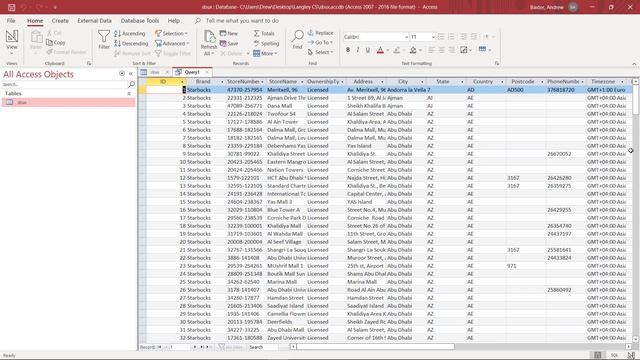Run Spelling check
This screenshot has width=640, height=360.
[x=266, y=43]
